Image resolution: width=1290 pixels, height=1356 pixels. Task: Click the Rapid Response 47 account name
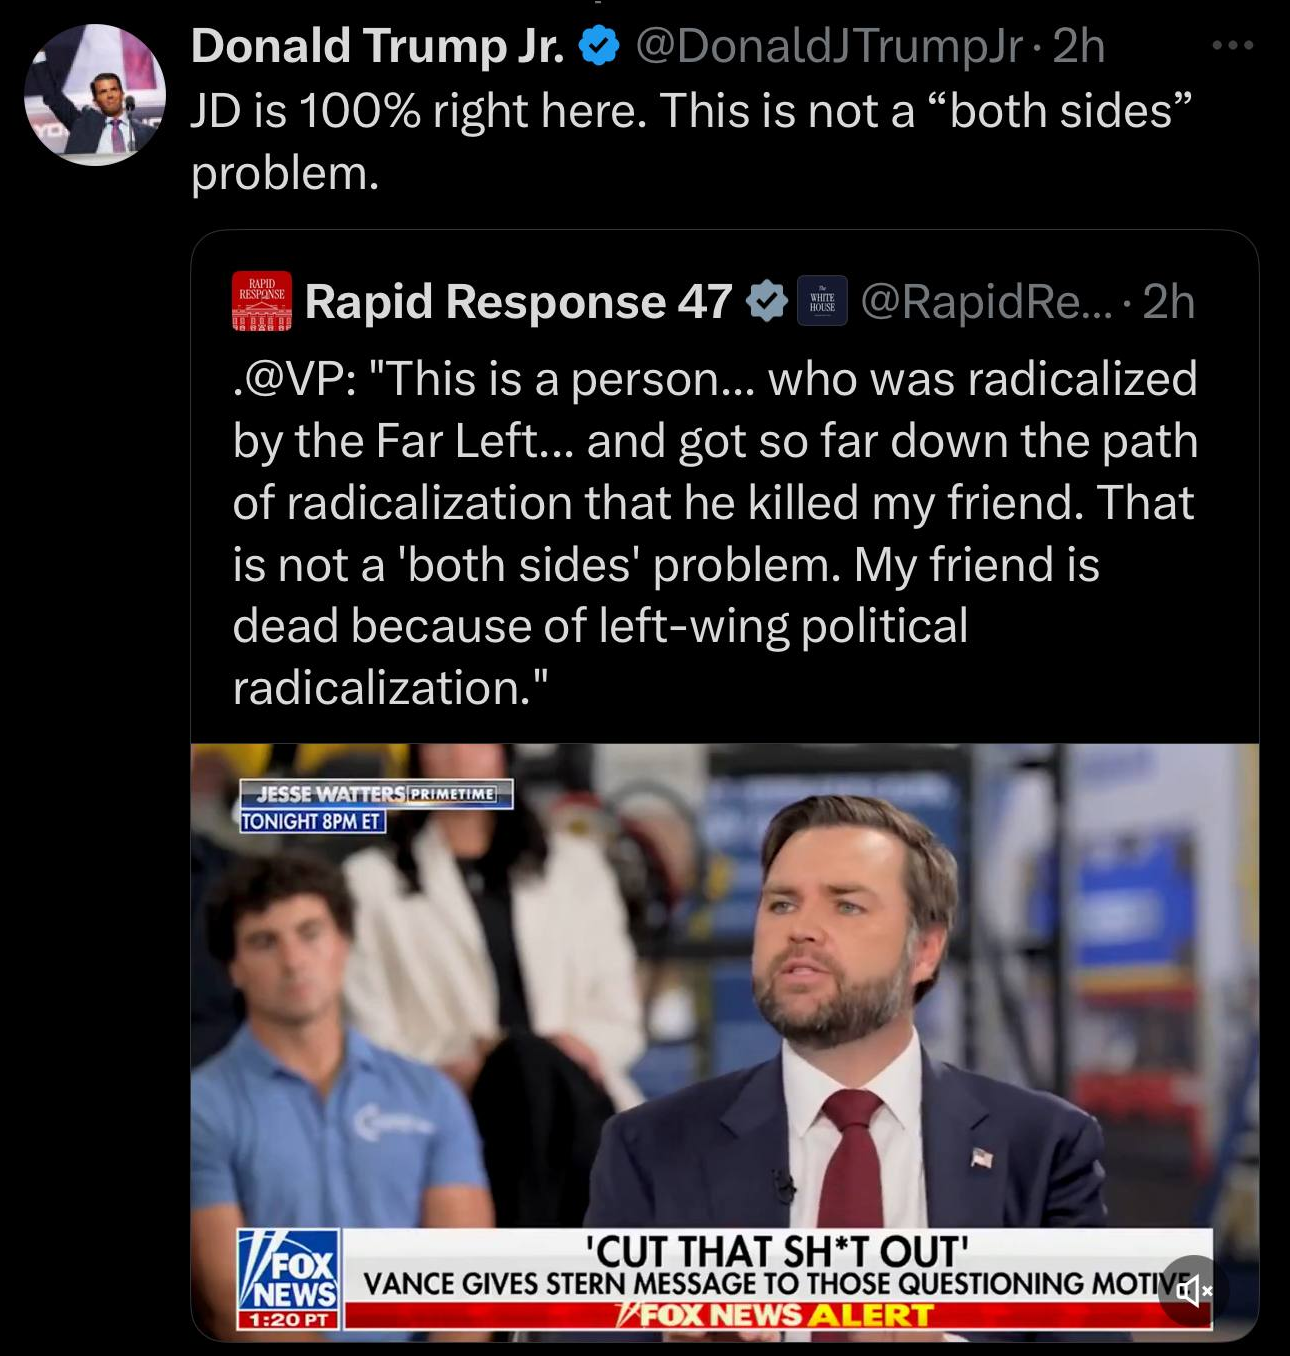click(518, 301)
